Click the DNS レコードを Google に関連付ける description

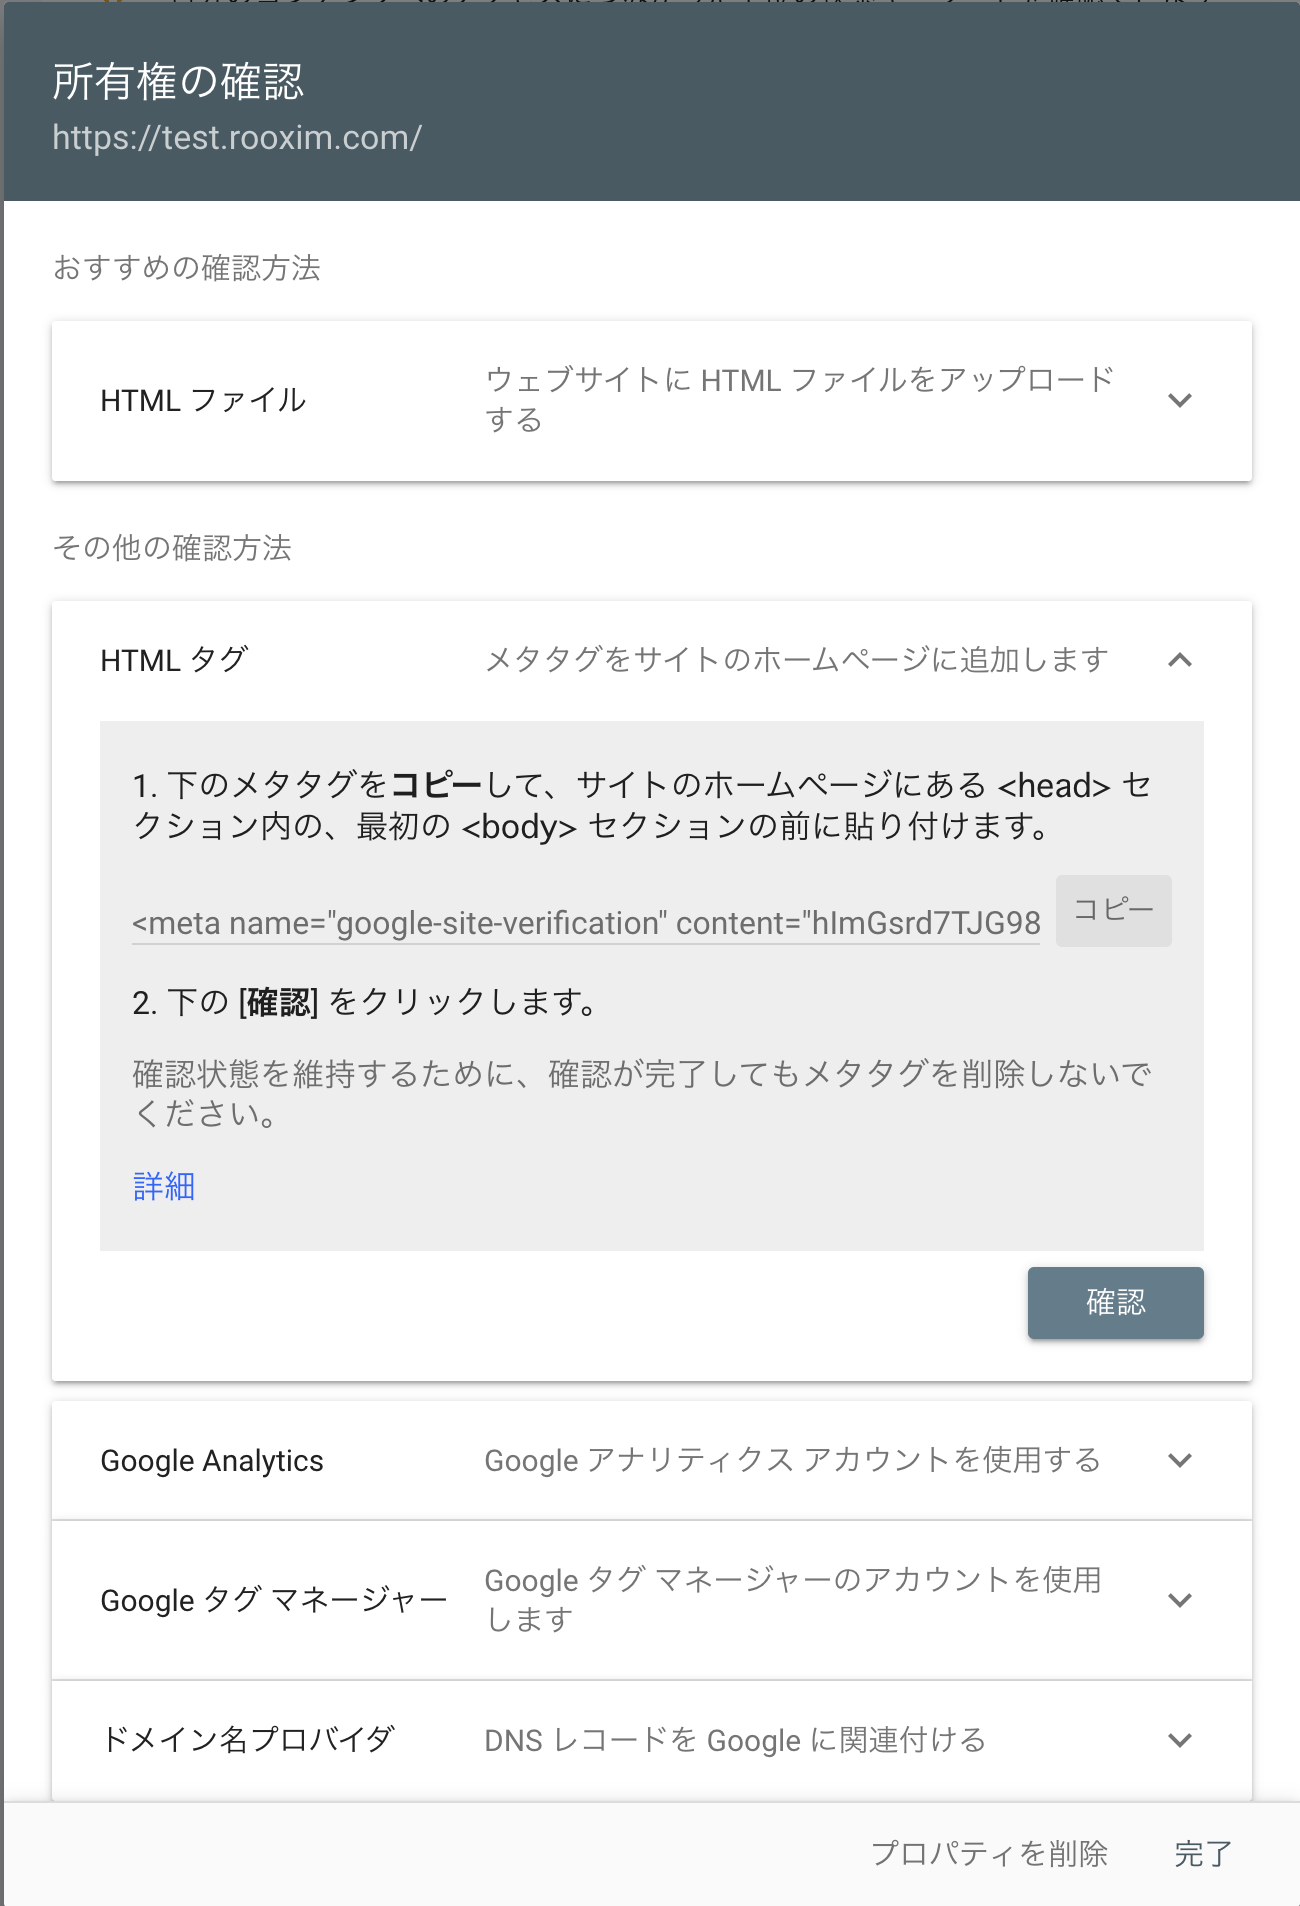pos(735,1741)
